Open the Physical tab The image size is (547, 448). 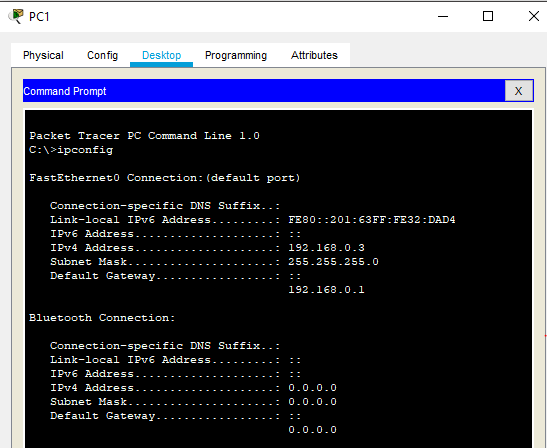tap(43, 55)
